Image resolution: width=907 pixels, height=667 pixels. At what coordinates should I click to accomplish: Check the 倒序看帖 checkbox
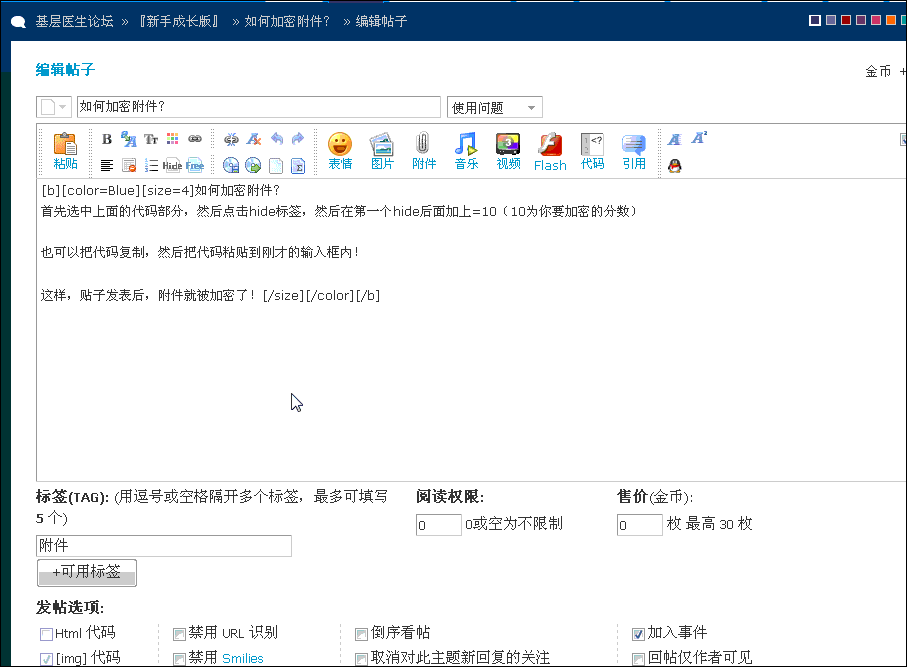[362, 634]
